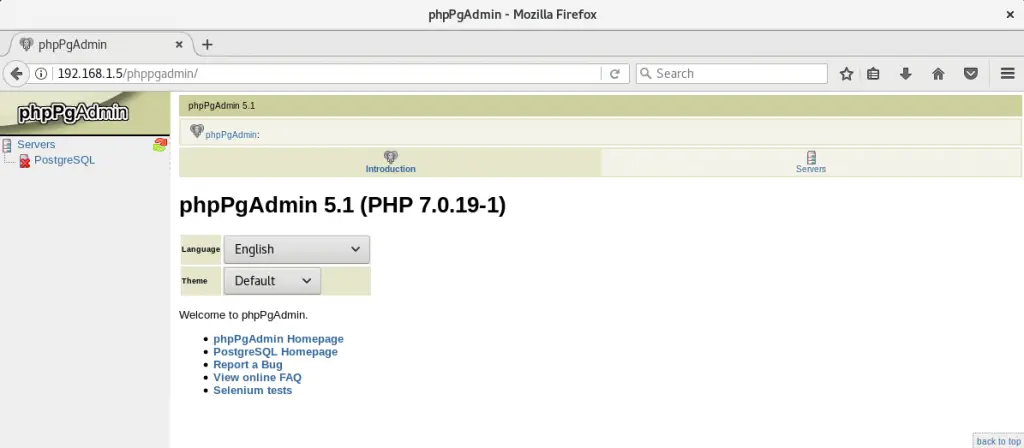This screenshot has width=1024, height=448.
Task: Click the elephant icon above Introduction tab
Action: (391, 157)
